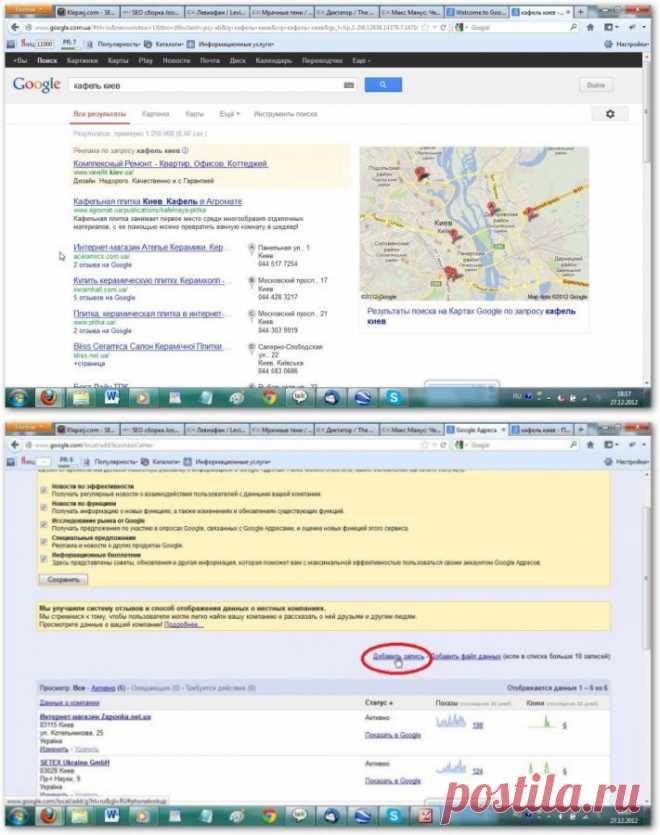
Task: Open Популярность dropdown in upper bookmarks bar
Action: pyautogui.click(x=113, y=44)
